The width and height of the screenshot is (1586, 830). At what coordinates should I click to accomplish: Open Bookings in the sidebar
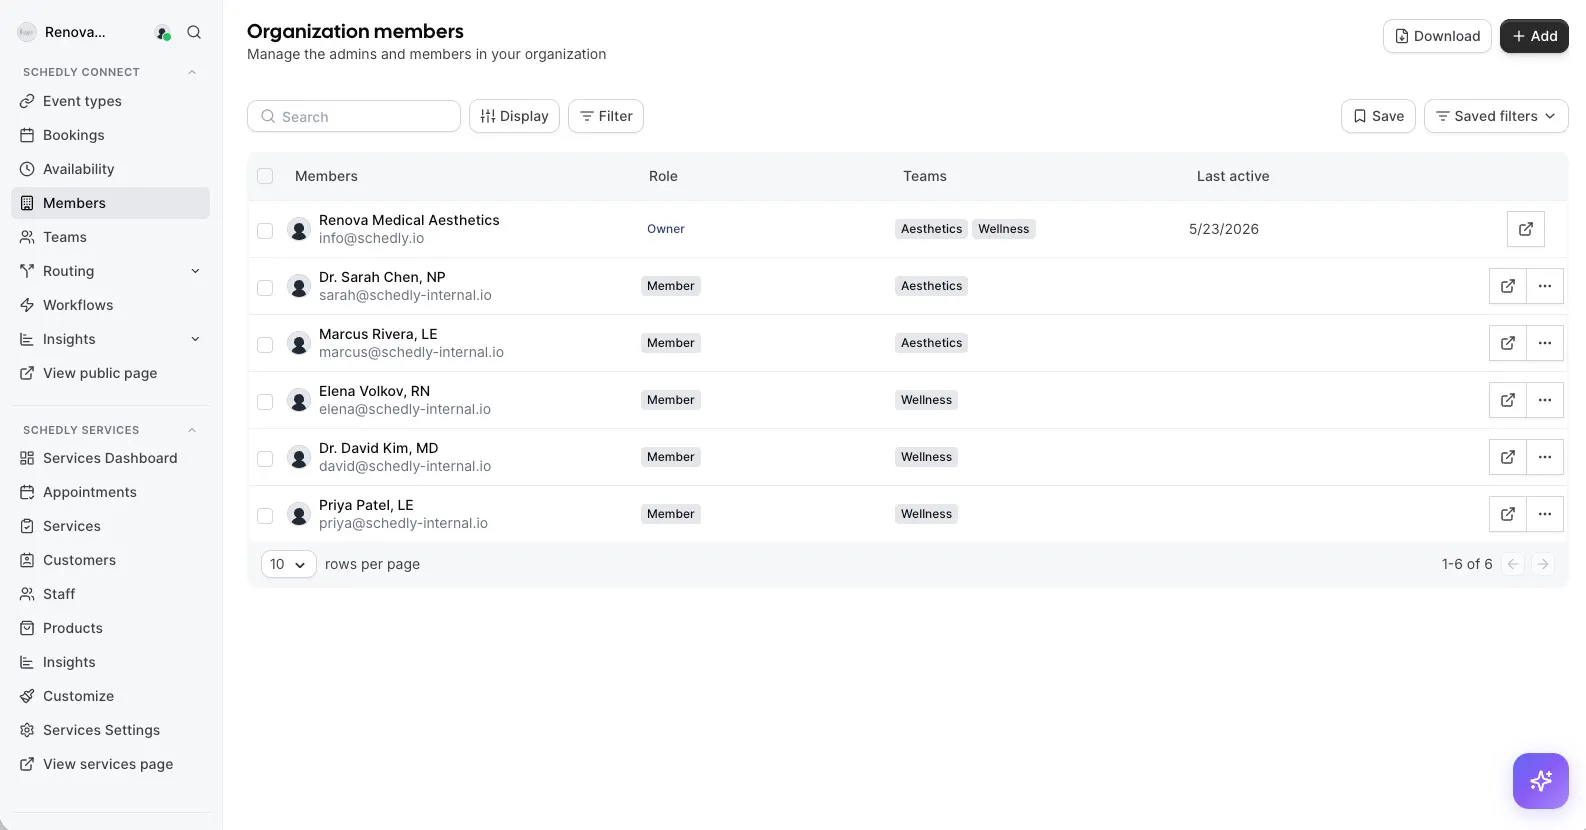(110, 135)
